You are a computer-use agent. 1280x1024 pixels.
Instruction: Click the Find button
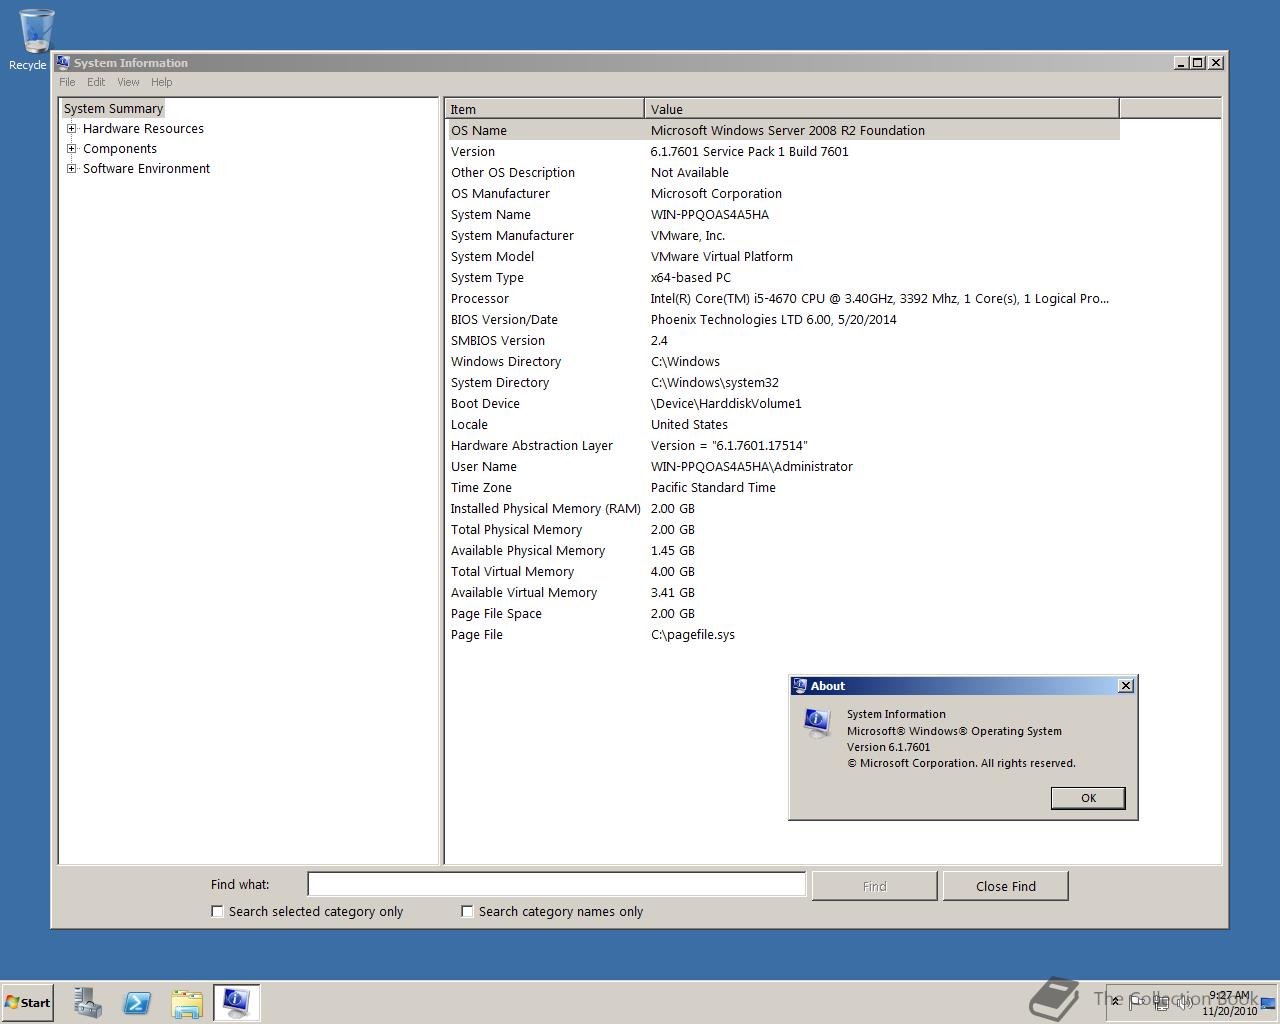tap(874, 886)
